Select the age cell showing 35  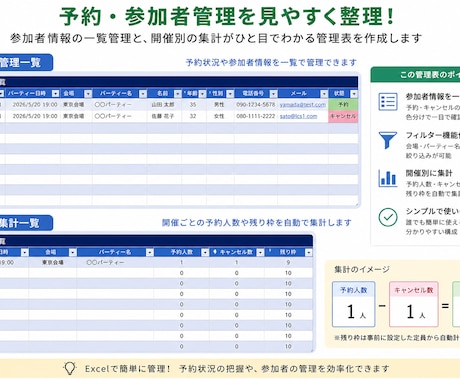pos(194,104)
